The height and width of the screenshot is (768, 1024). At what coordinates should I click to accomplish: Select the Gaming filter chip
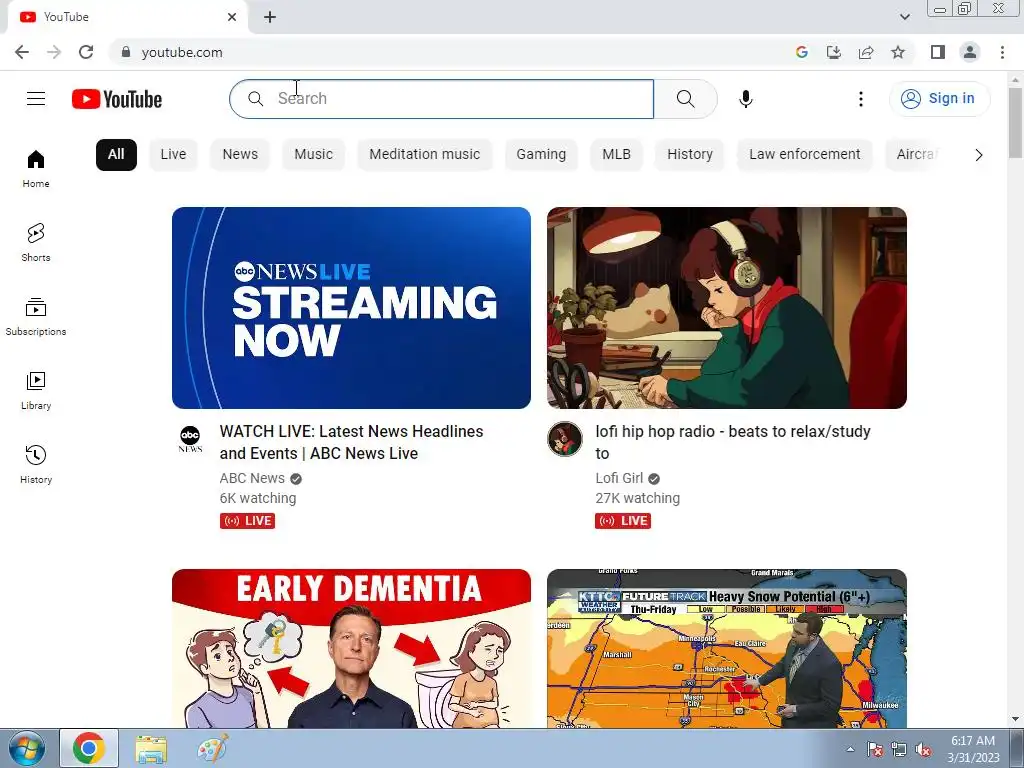pyautogui.click(x=541, y=155)
